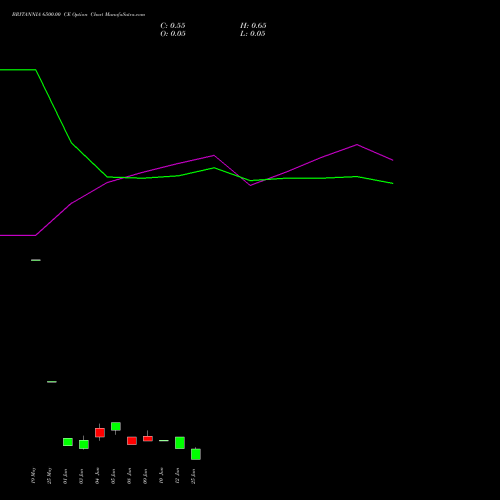Image resolution: width=500 pixels, height=500 pixels.
Task: Click the '25 May' date axis label
Action: point(49,476)
